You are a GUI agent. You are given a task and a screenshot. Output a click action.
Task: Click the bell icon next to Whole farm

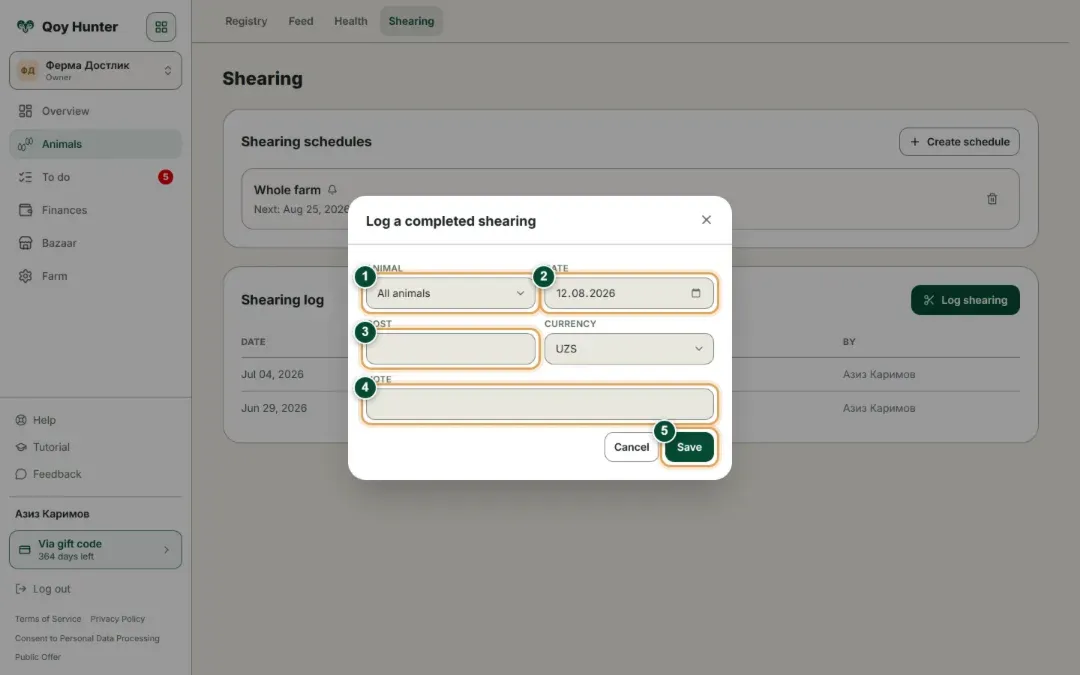tap(332, 189)
